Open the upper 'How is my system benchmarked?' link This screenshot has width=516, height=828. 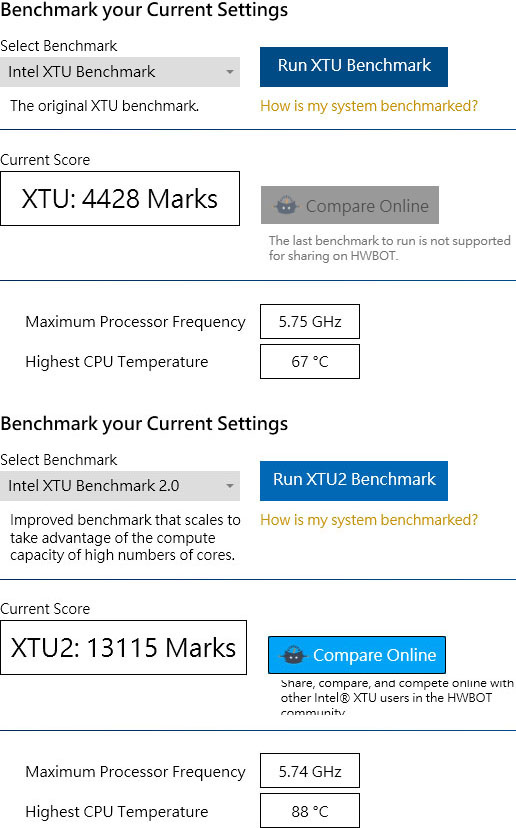(369, 106)
